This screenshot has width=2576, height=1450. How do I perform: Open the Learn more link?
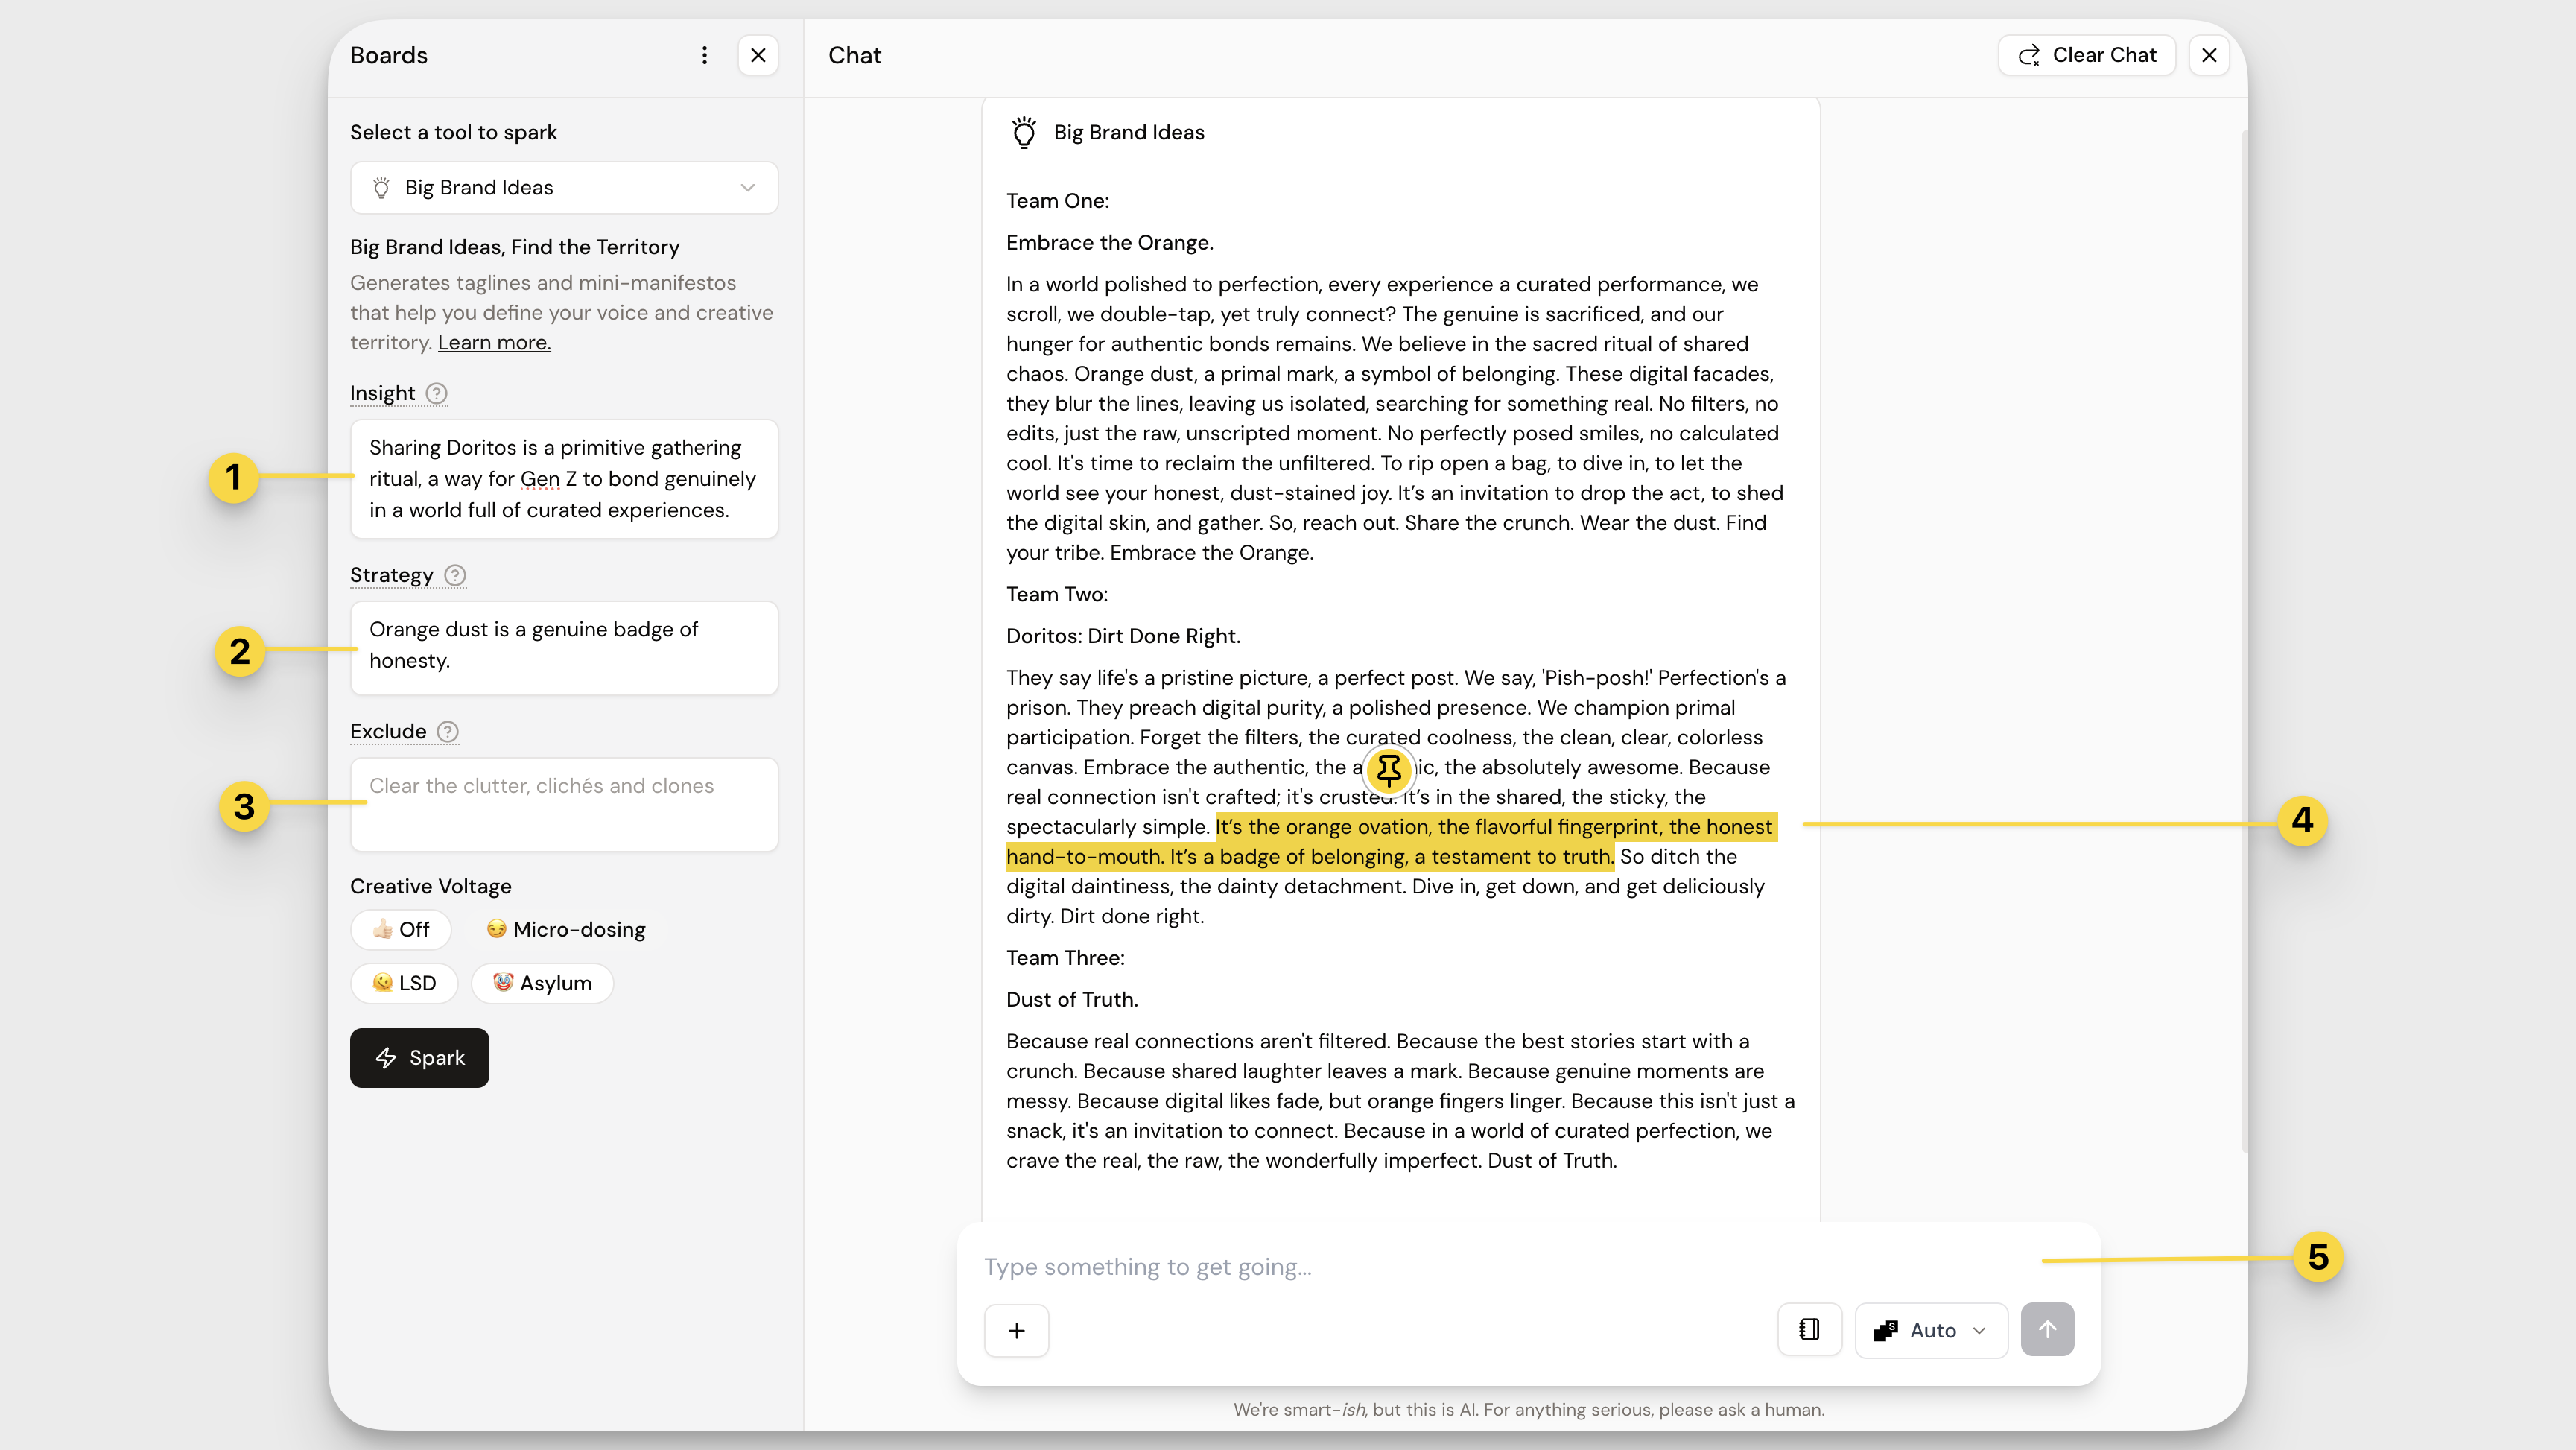(494, 342)
